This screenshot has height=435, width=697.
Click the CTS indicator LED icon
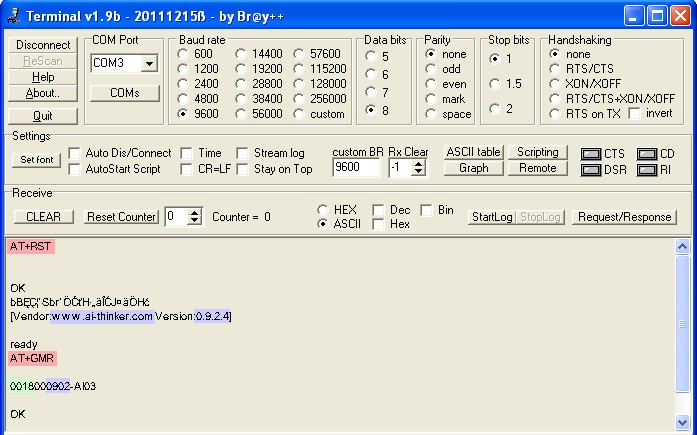point(591,154)
